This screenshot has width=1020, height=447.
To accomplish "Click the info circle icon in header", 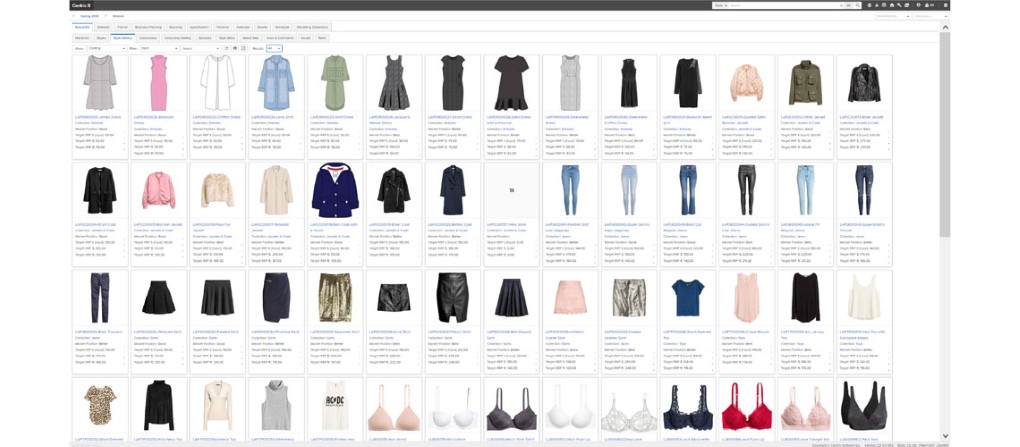I will click(919, 5).
